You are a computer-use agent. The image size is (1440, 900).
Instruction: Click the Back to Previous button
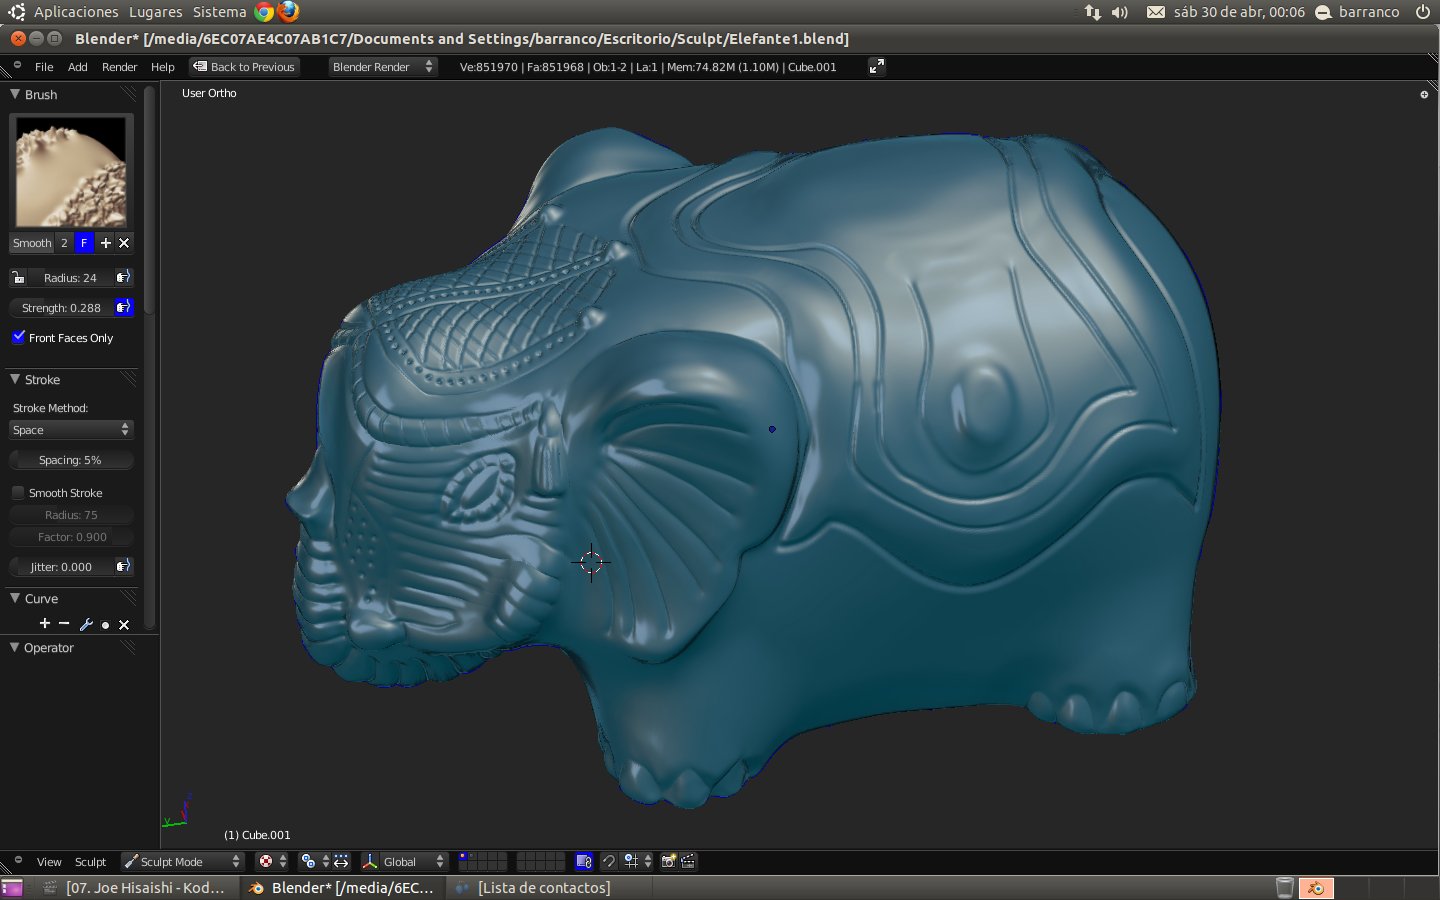(x=245, y=67)
